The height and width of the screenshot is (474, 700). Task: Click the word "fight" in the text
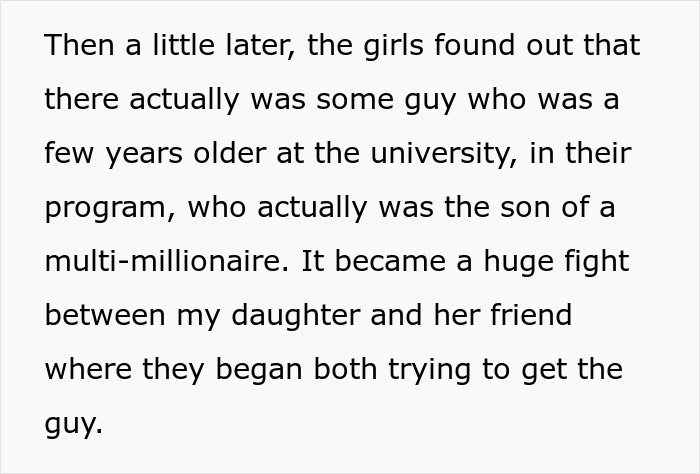coord(595,262)
